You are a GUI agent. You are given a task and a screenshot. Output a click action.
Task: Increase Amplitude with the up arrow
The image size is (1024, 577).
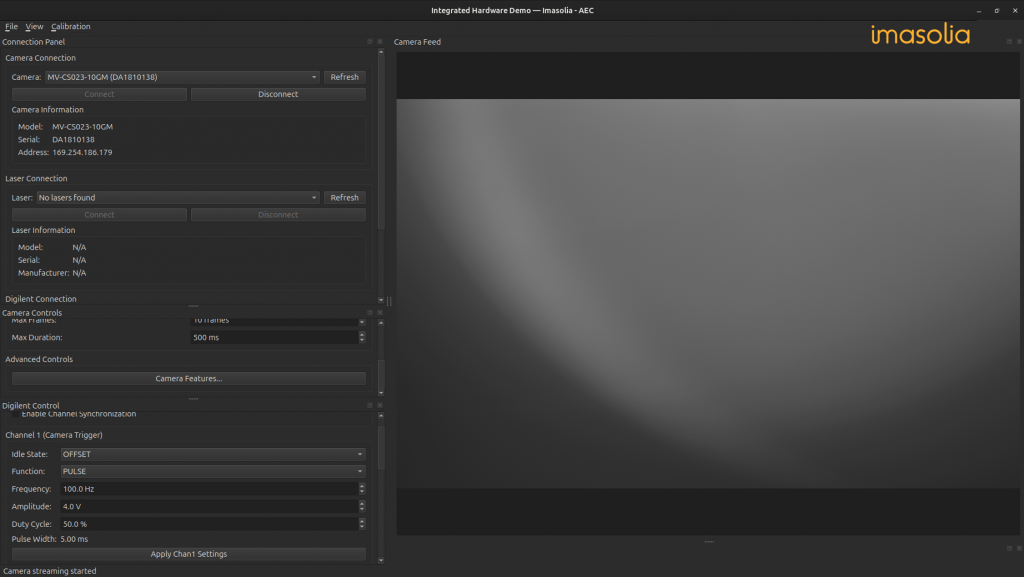(x=362, y=503)
